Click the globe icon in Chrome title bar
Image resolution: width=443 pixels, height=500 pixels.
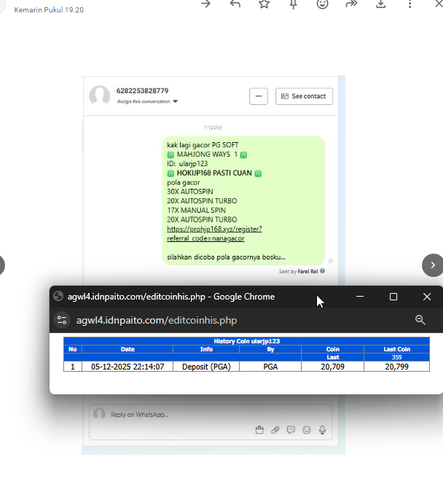58,296
